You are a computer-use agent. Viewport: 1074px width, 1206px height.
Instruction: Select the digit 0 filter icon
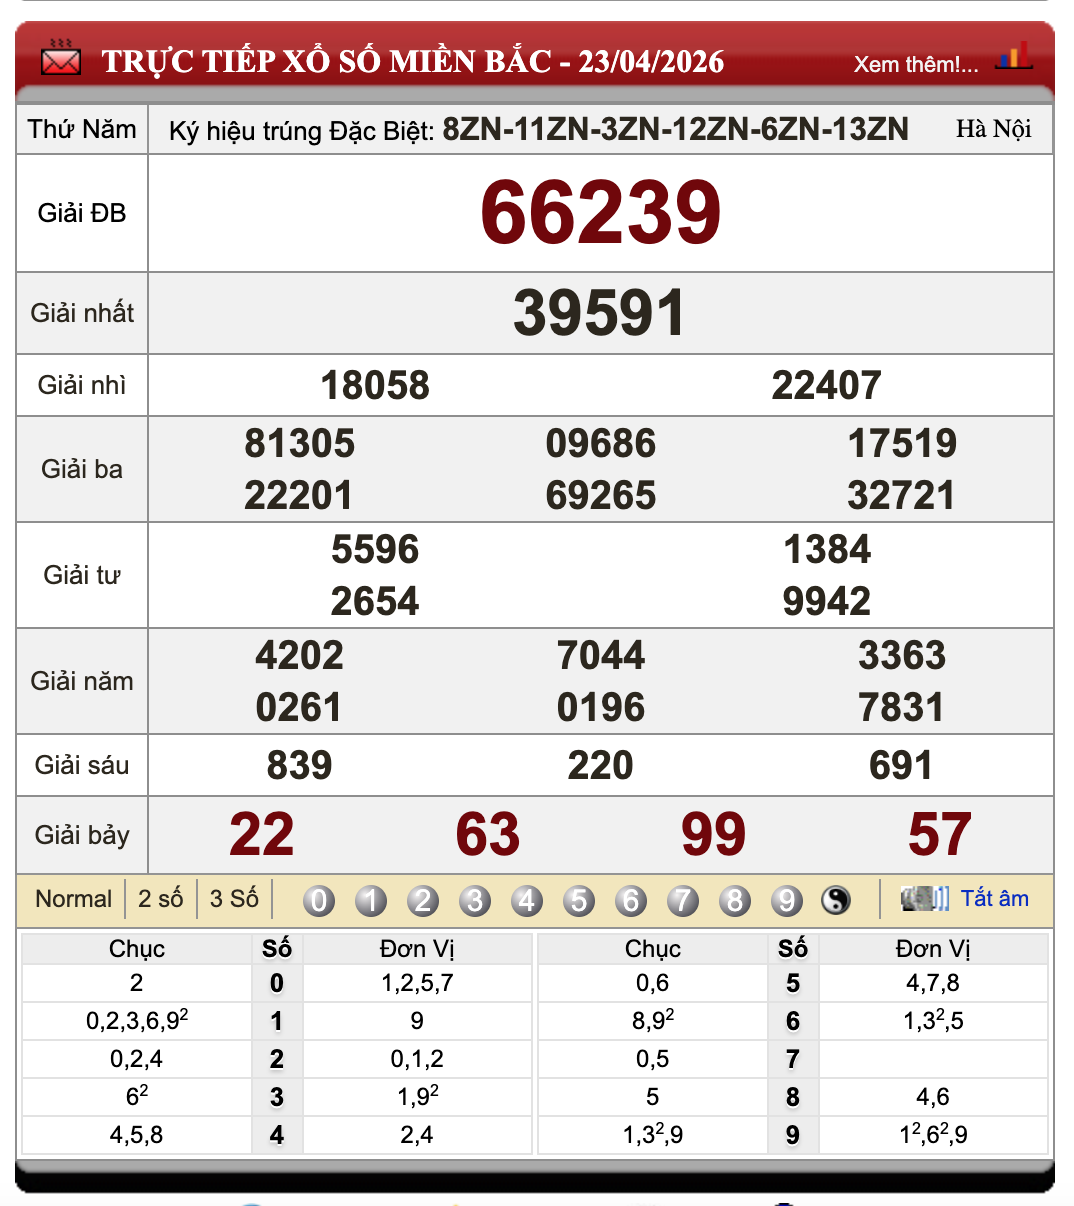[x=318, y=900]
